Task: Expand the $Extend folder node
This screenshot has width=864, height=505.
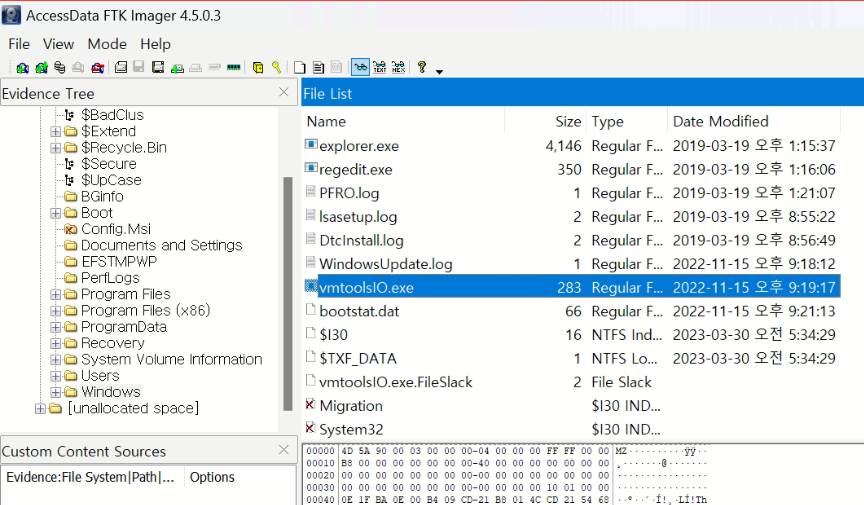Action: [x=56, y=131]
